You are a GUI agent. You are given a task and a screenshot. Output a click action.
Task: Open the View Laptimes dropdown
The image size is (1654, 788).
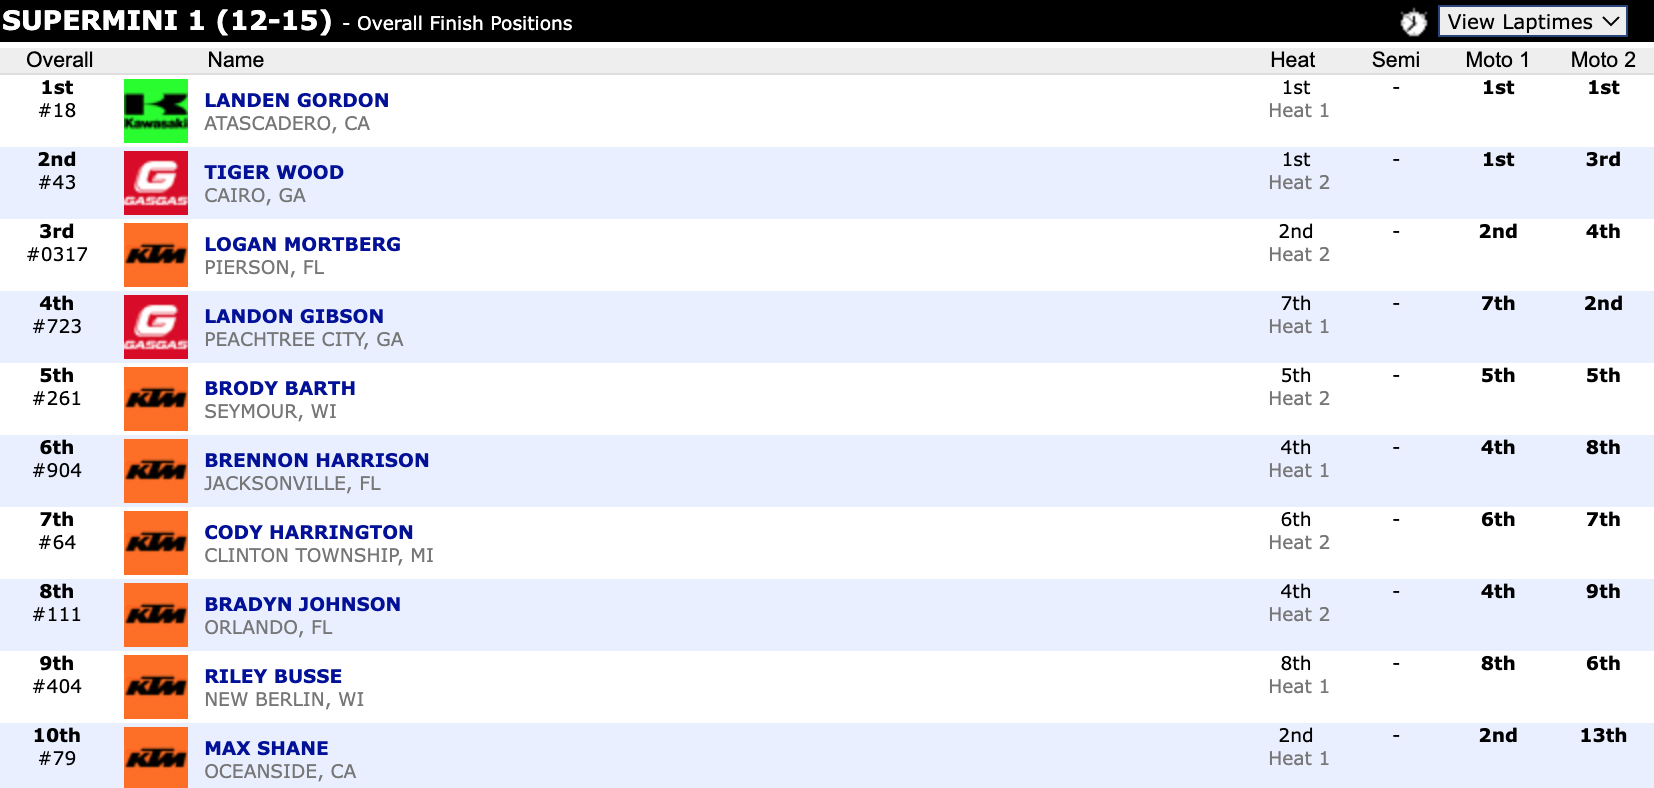coord(1532,22)
